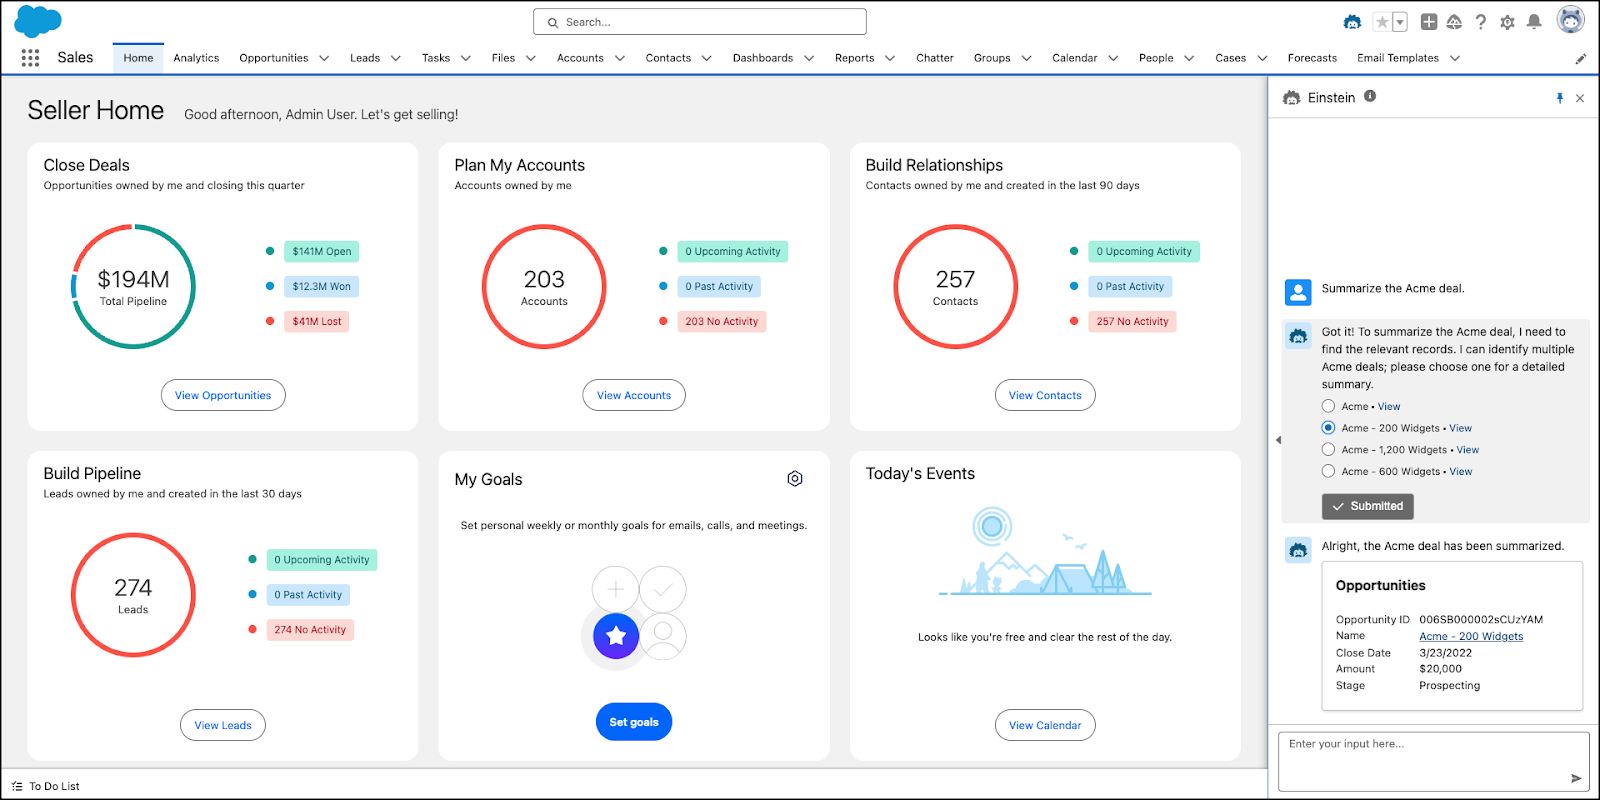Close the Einstein panel
The width and height of the screenshot is (1600, 800).
1580,98
